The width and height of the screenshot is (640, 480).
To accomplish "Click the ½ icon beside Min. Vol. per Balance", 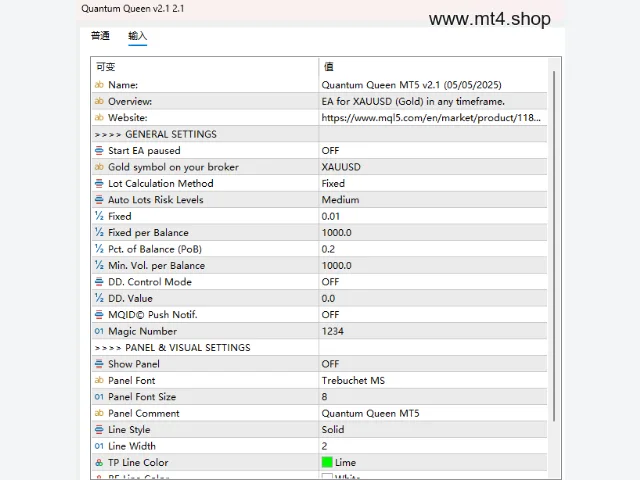I will tap(99, 265).
